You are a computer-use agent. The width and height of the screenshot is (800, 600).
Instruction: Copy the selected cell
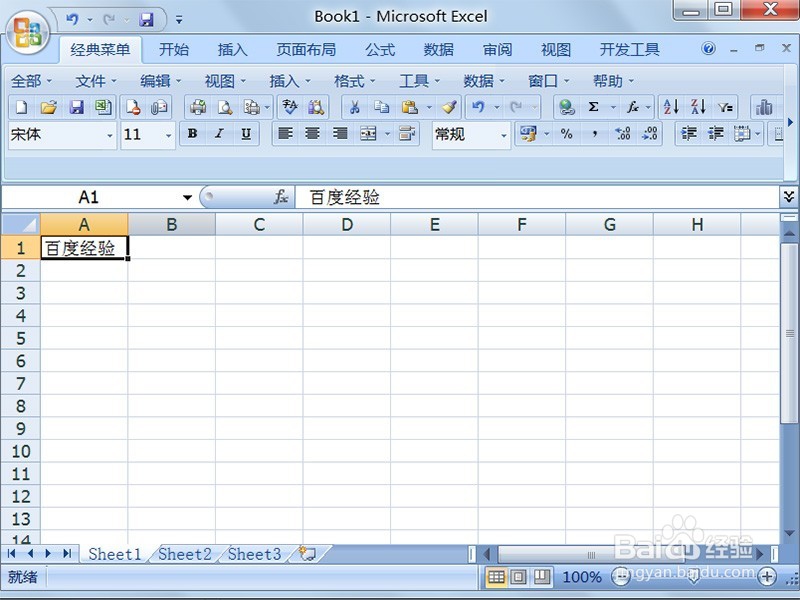(381, 107)
